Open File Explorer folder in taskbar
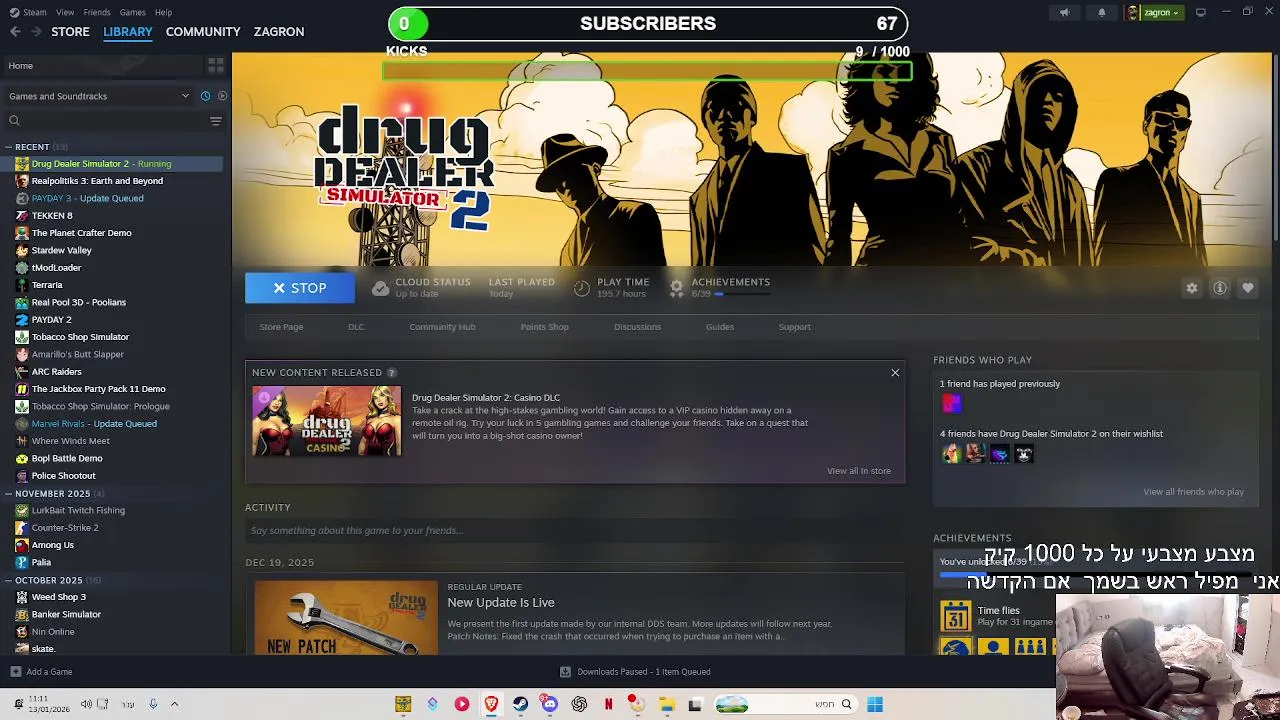 667,705
